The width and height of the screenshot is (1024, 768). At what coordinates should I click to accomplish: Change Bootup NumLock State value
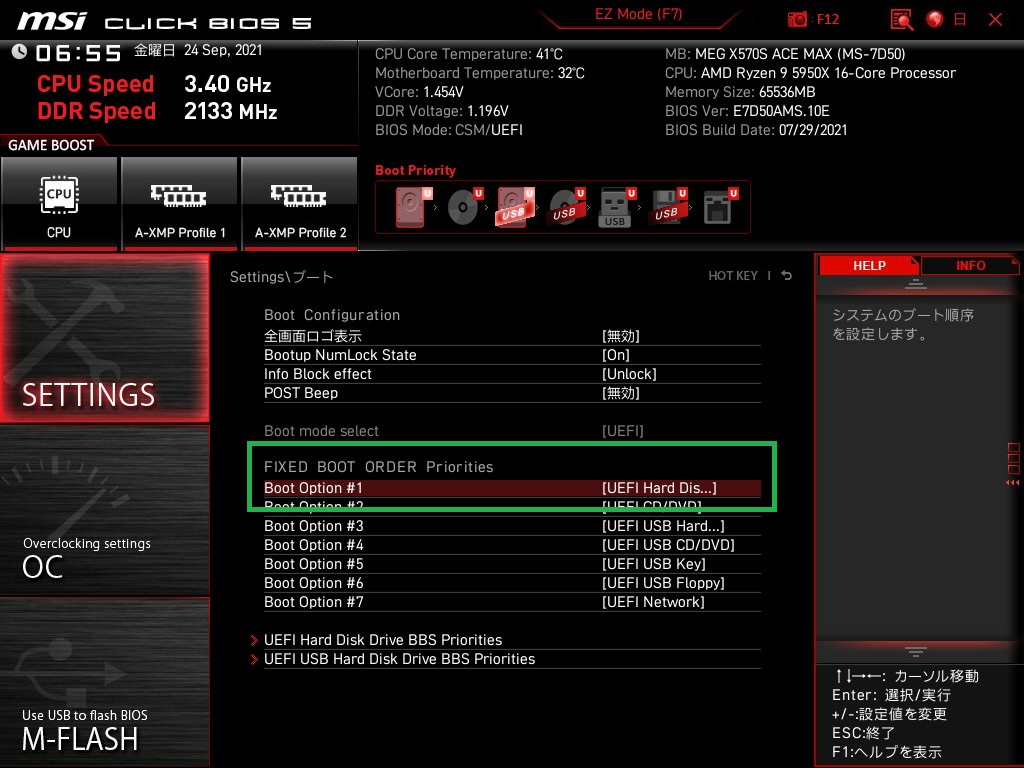click(x=616, y=355)
